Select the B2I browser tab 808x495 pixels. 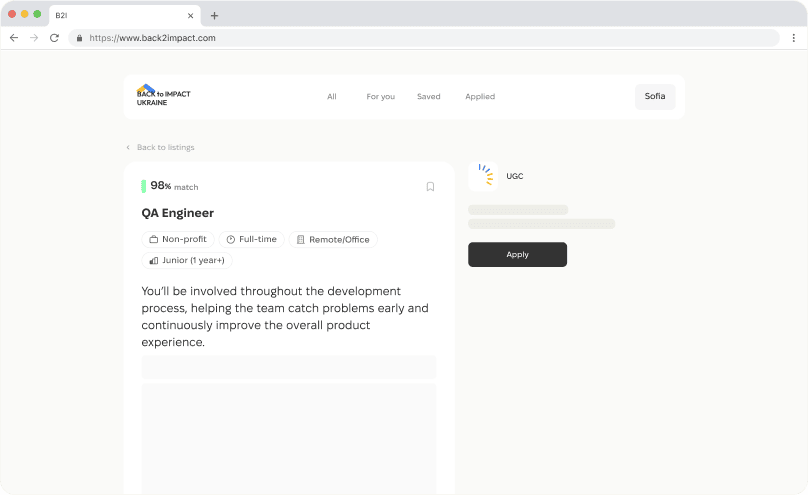point(124,15)
